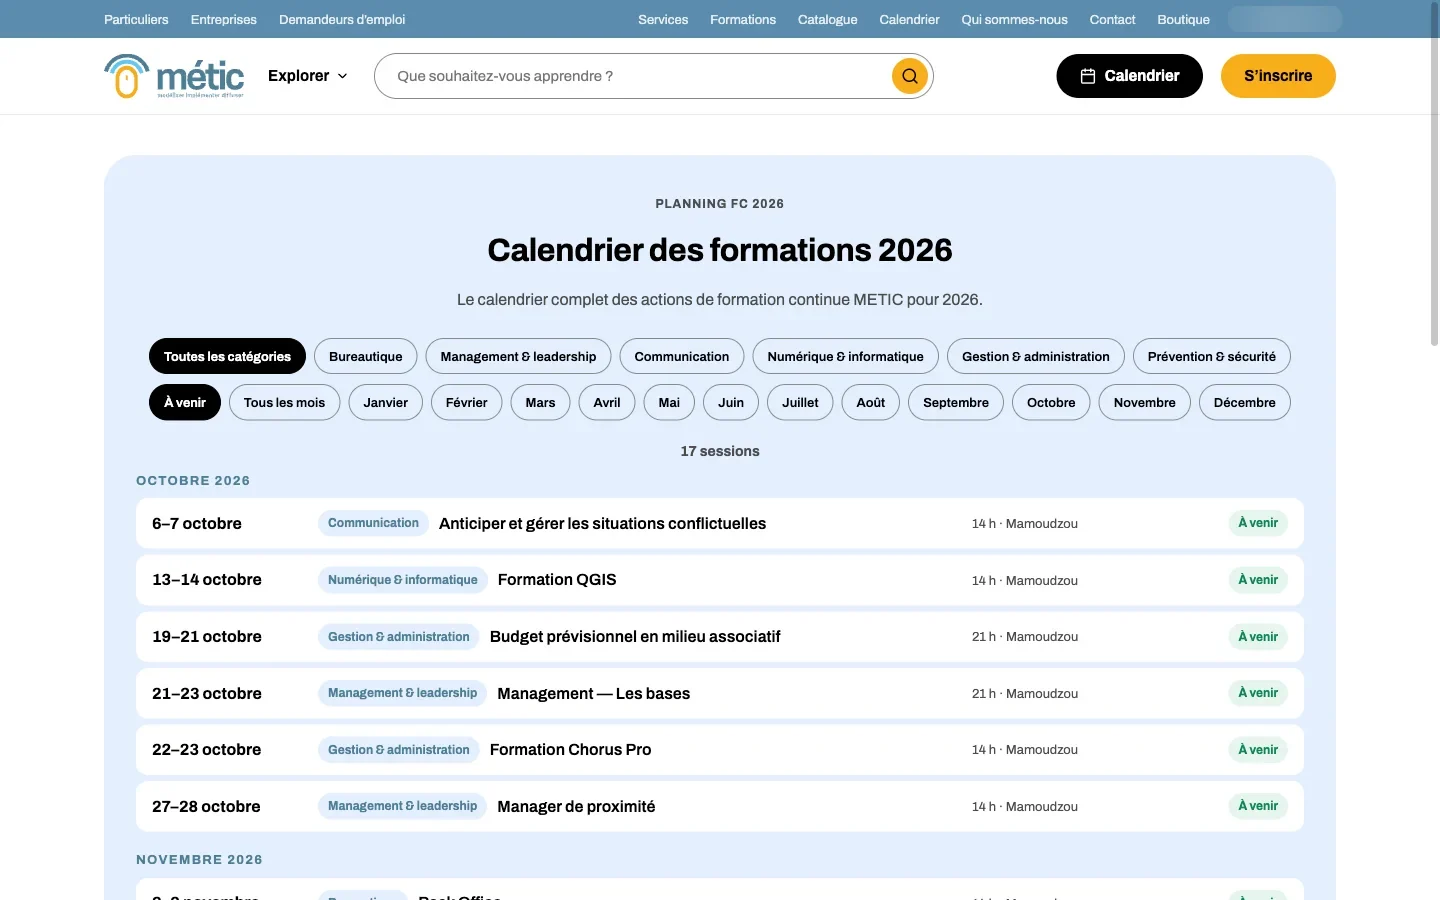Filter sessions by Décembre
This screenshot has width=1440, height=900.
pyautogui.click(x=1245, y=402)
